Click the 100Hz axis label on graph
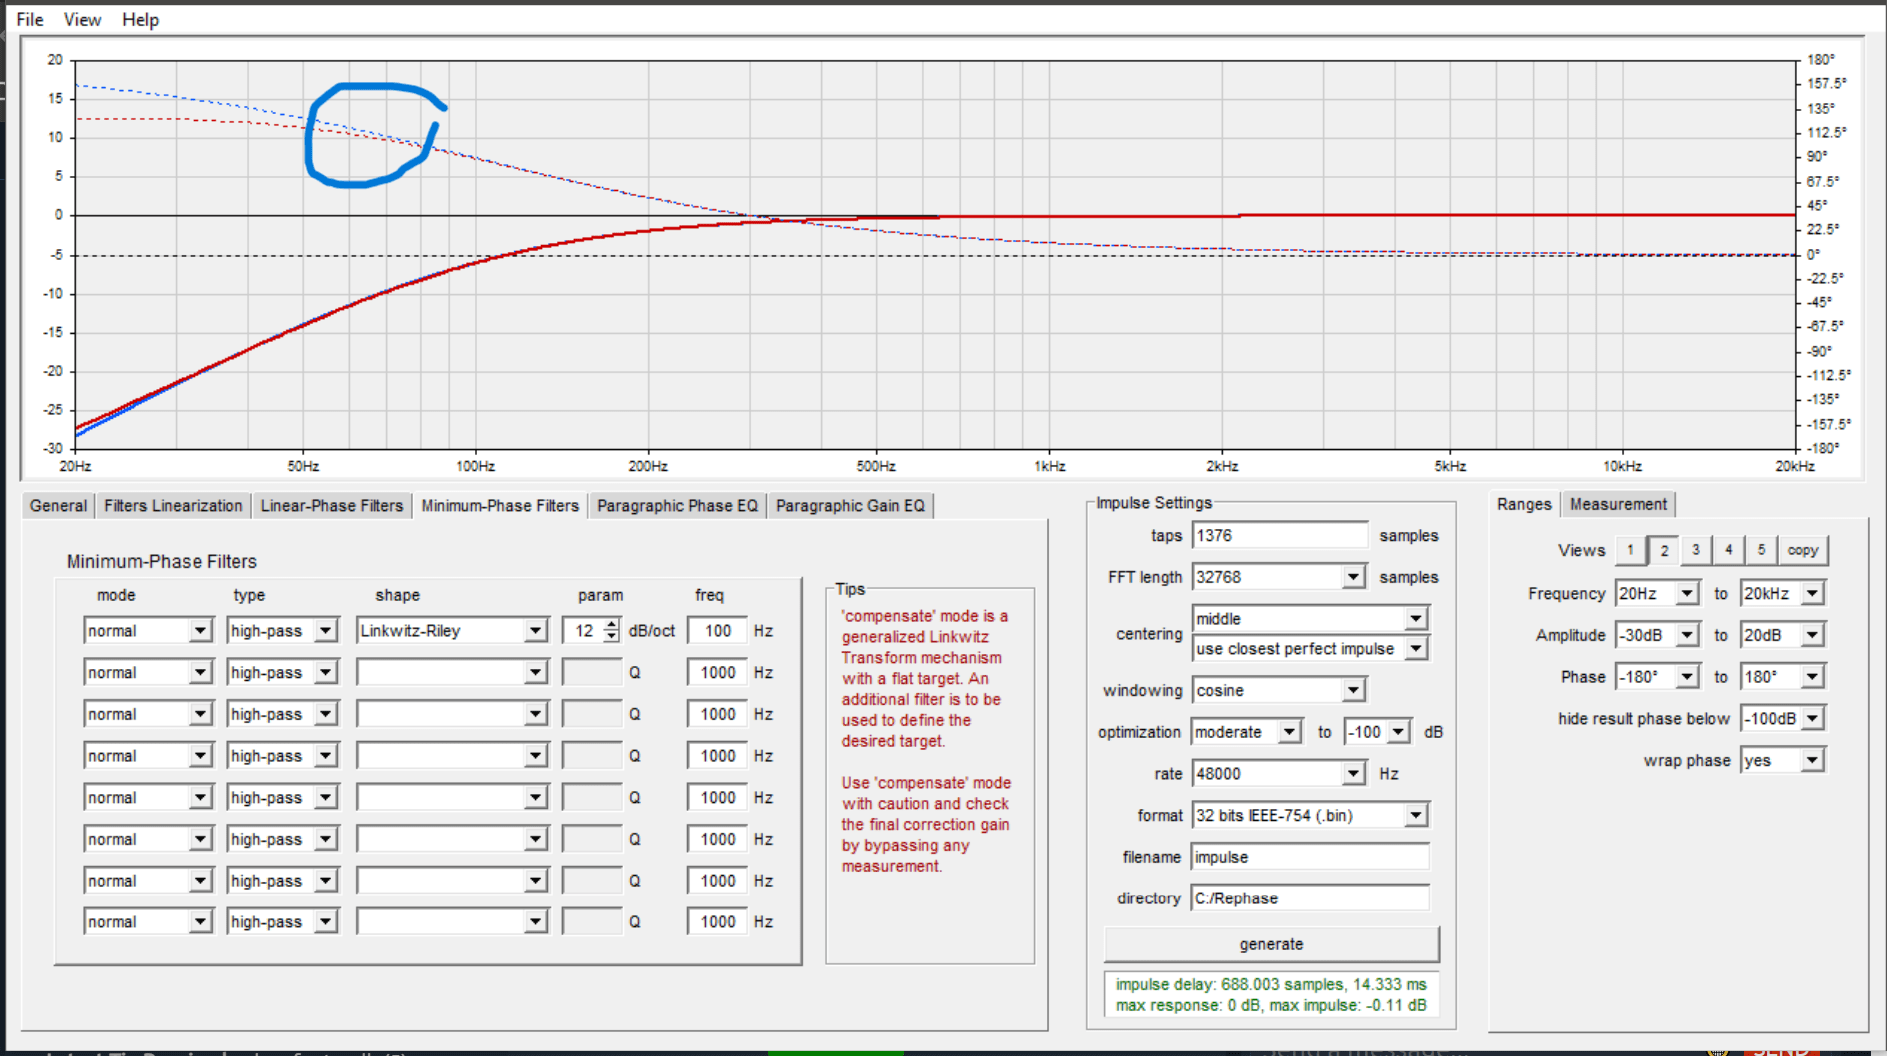The image size is (1887, 1056). pos(476,466)
